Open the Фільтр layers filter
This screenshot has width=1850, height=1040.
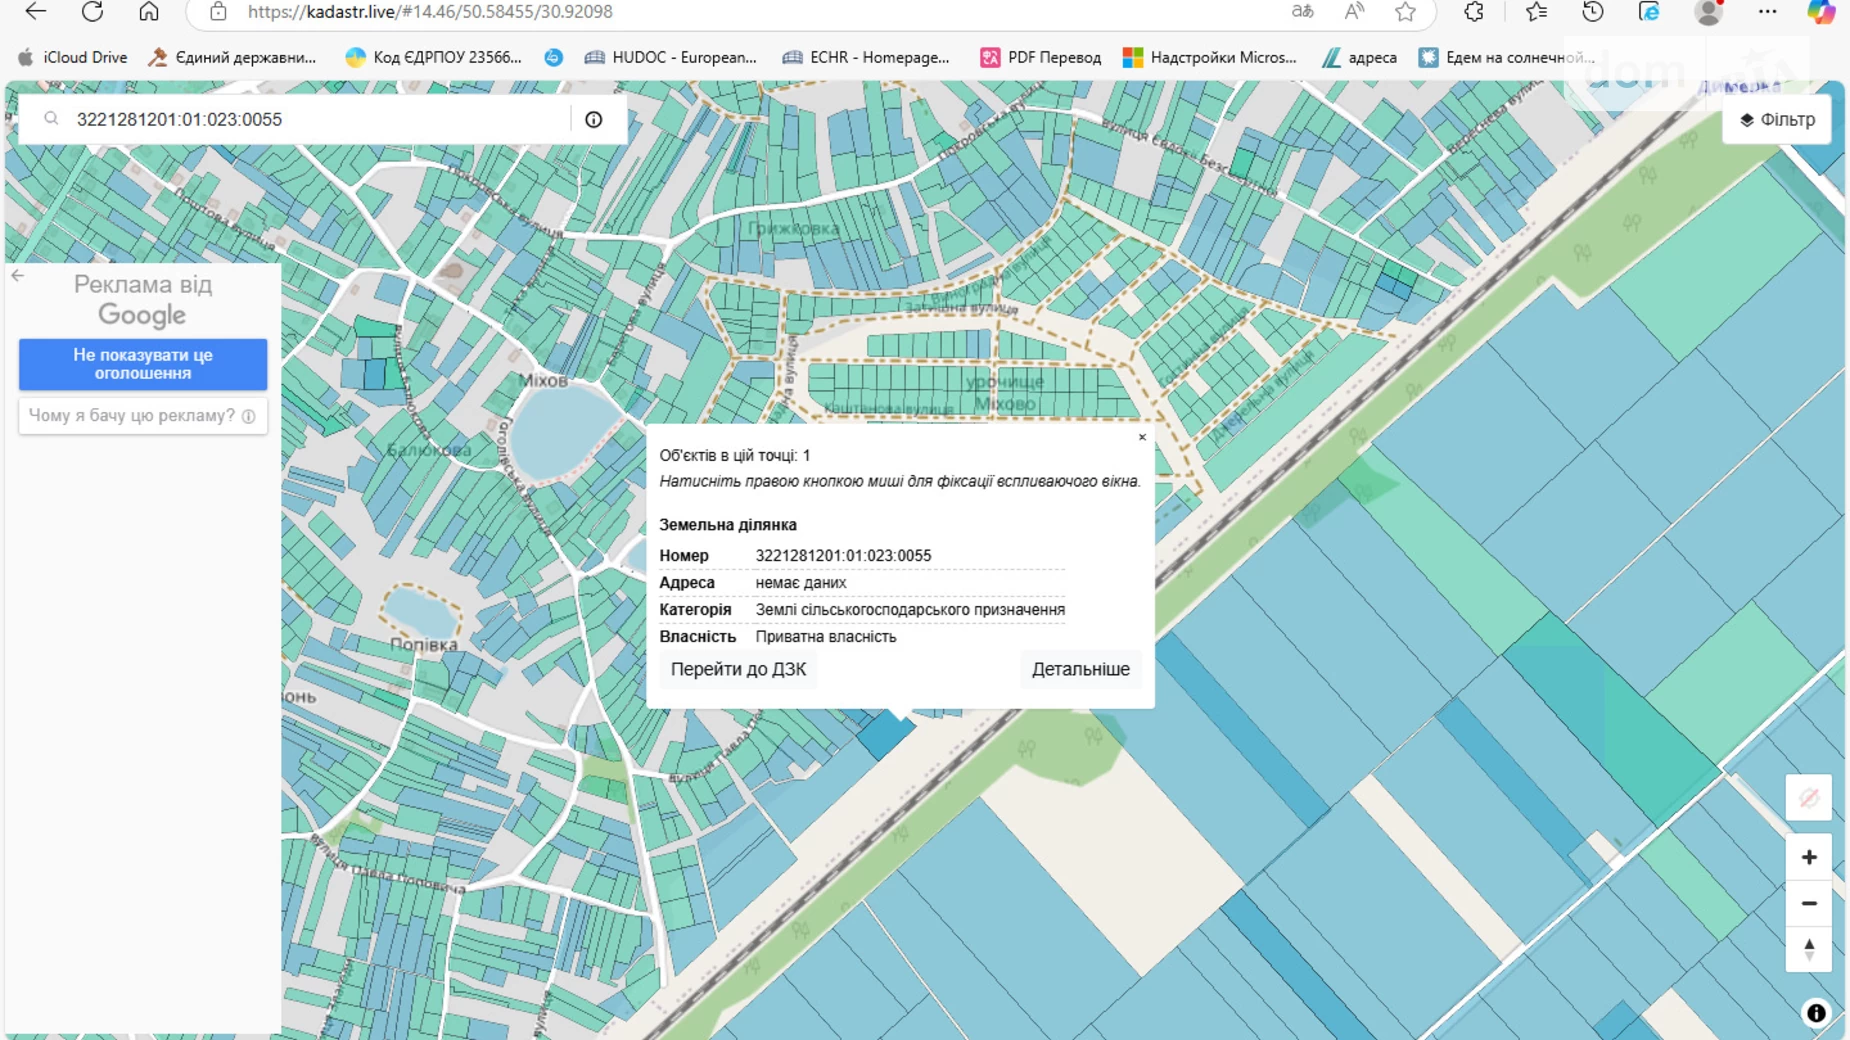pos(1777,119)
